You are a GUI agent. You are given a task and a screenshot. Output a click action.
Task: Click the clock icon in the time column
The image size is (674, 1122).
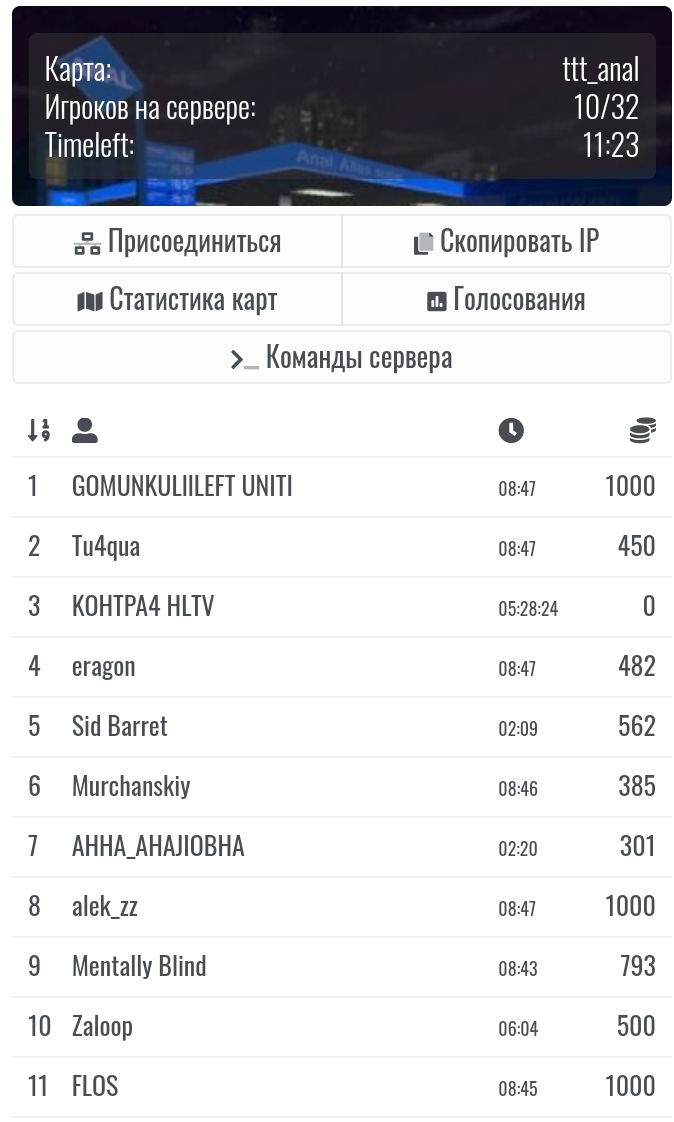(511, 430)
